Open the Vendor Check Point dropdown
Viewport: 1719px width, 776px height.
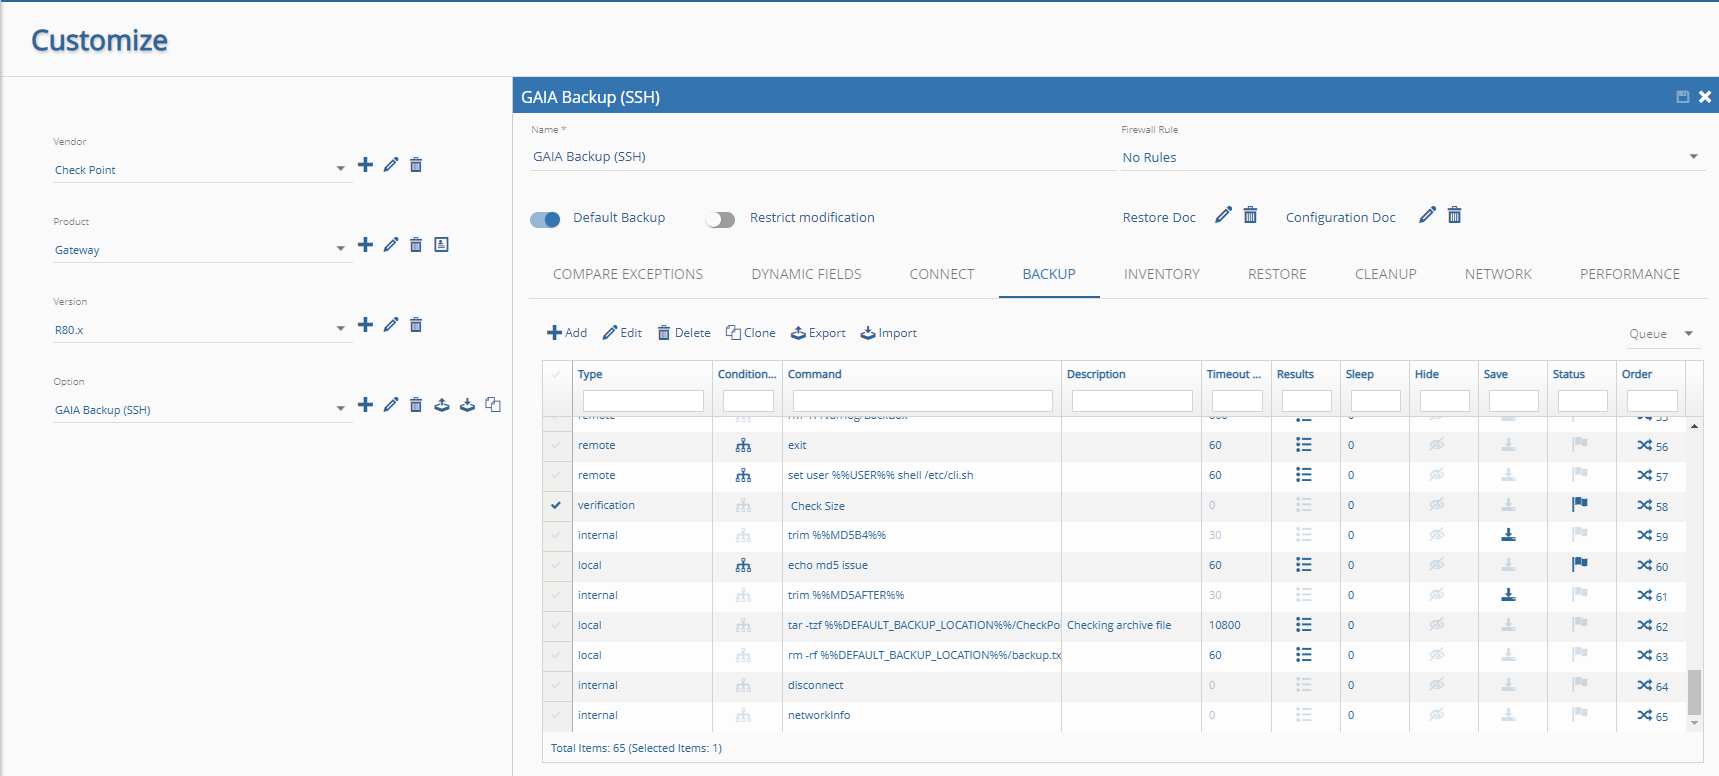(200, 170)
